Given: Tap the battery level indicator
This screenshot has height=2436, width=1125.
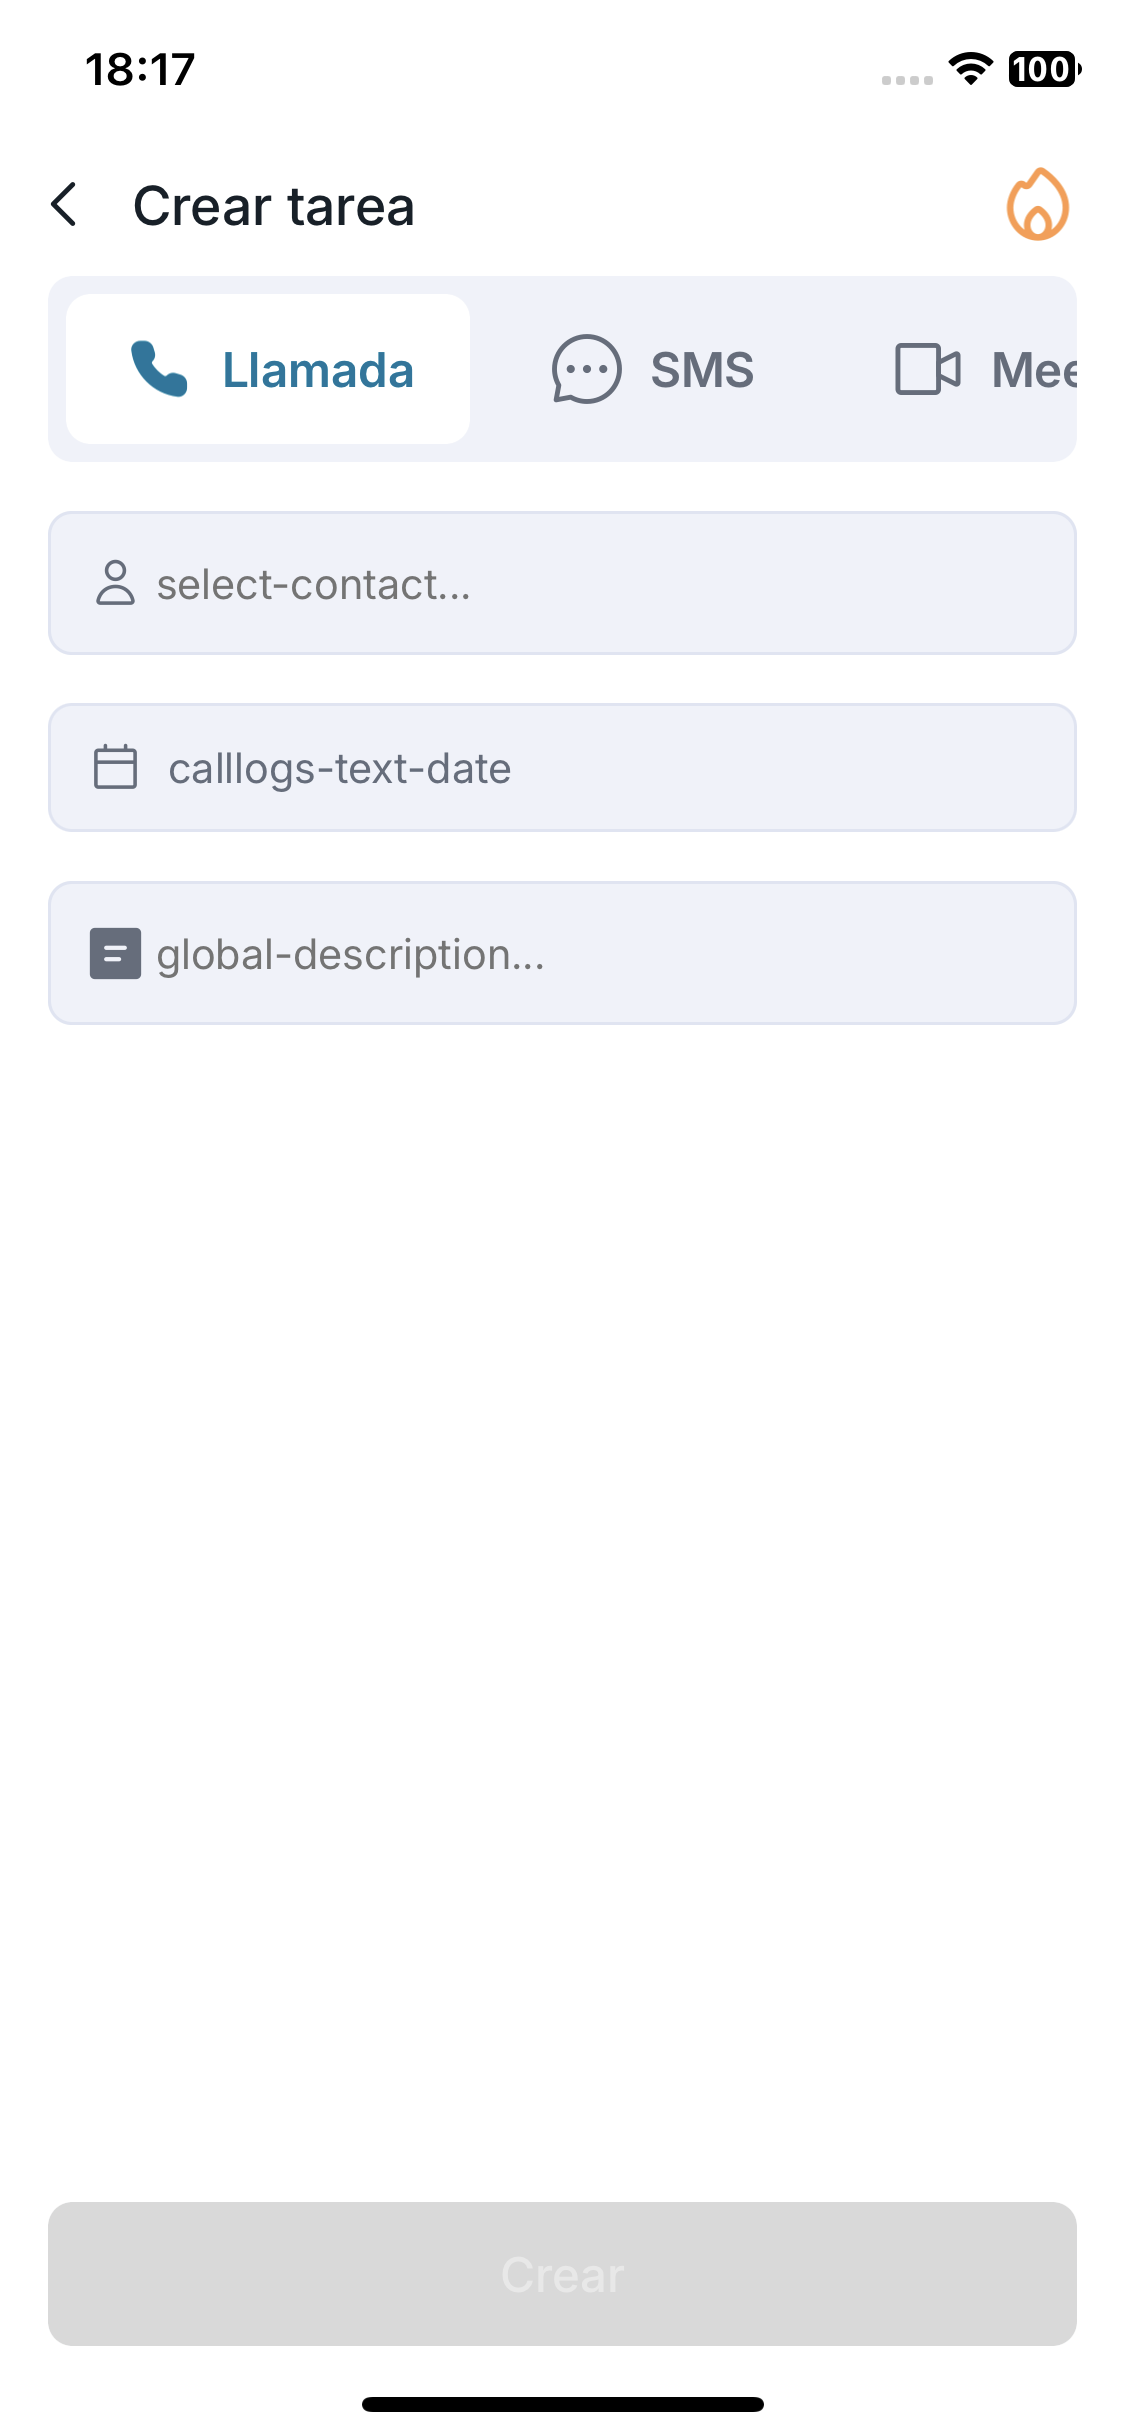Looking at the screenshot, I should pos(1044,69).
